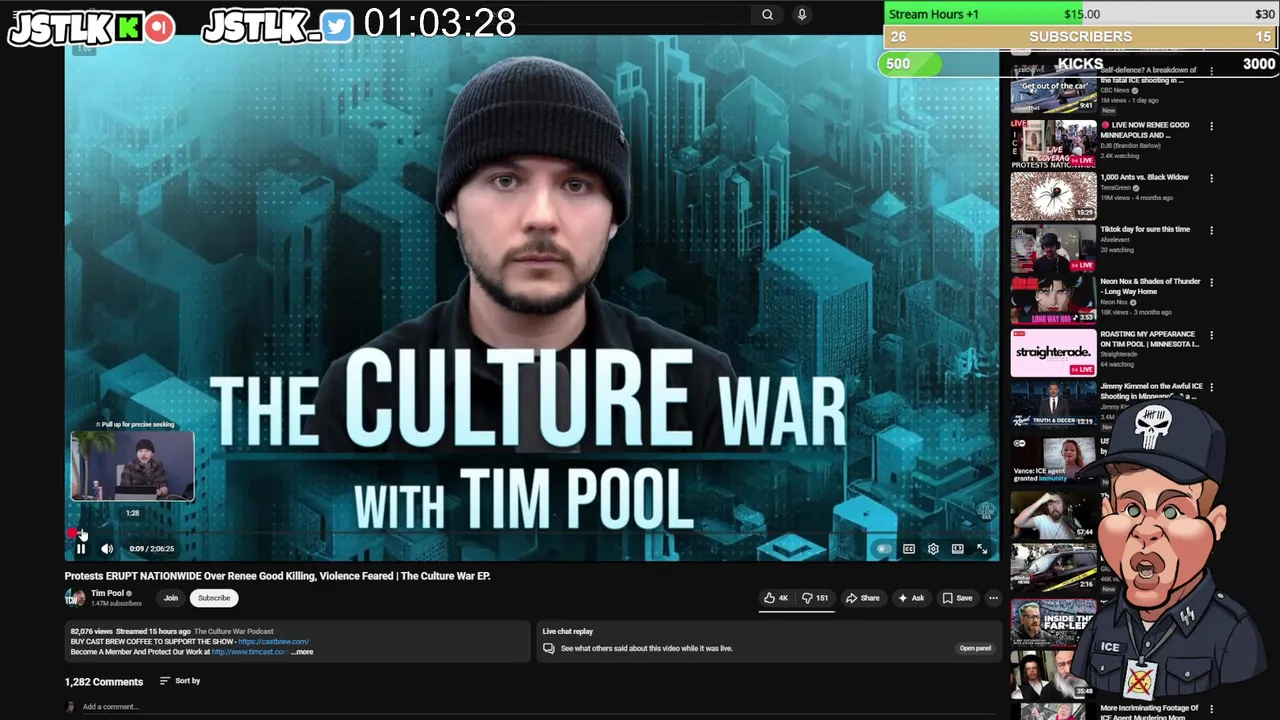Open the 1,000 Ants vs. Black Widow thumbnail
The image size is (1280, 720).
(x=1053, y=195)
